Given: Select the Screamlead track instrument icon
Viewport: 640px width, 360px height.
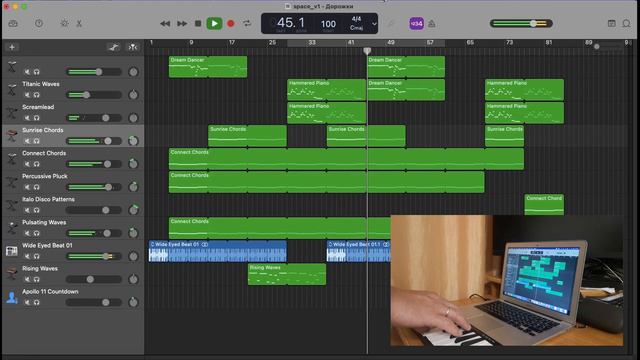Looking at the screenshot, I should 12,113.
